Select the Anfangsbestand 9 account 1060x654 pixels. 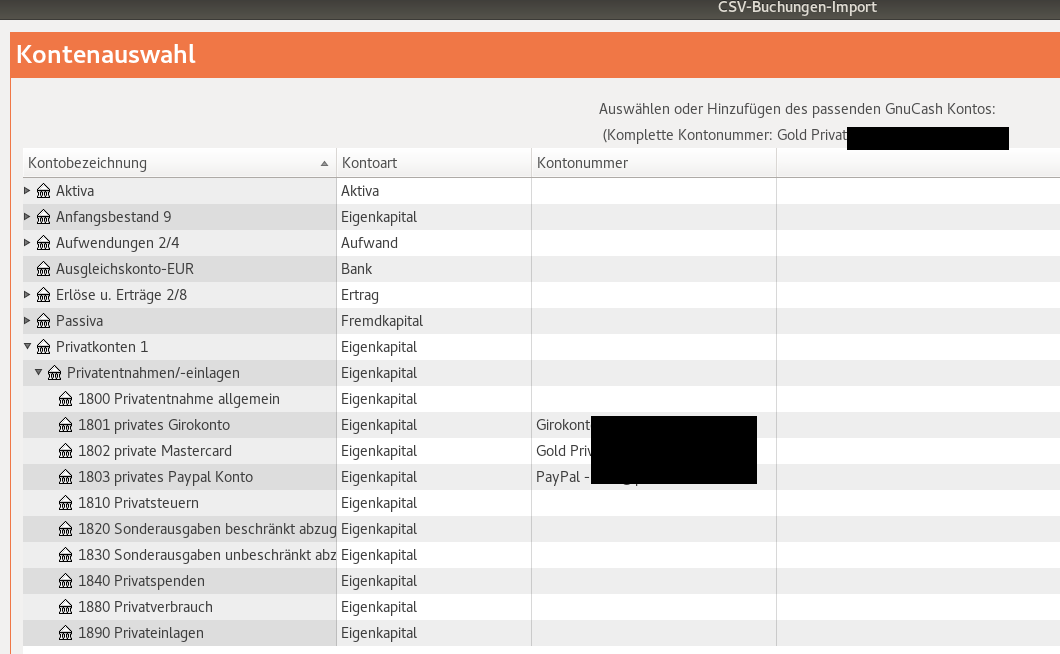pyautogui.click(x=541, y=217)
